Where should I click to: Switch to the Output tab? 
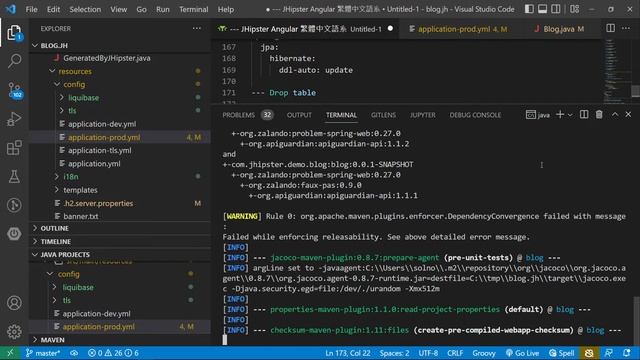299,115
